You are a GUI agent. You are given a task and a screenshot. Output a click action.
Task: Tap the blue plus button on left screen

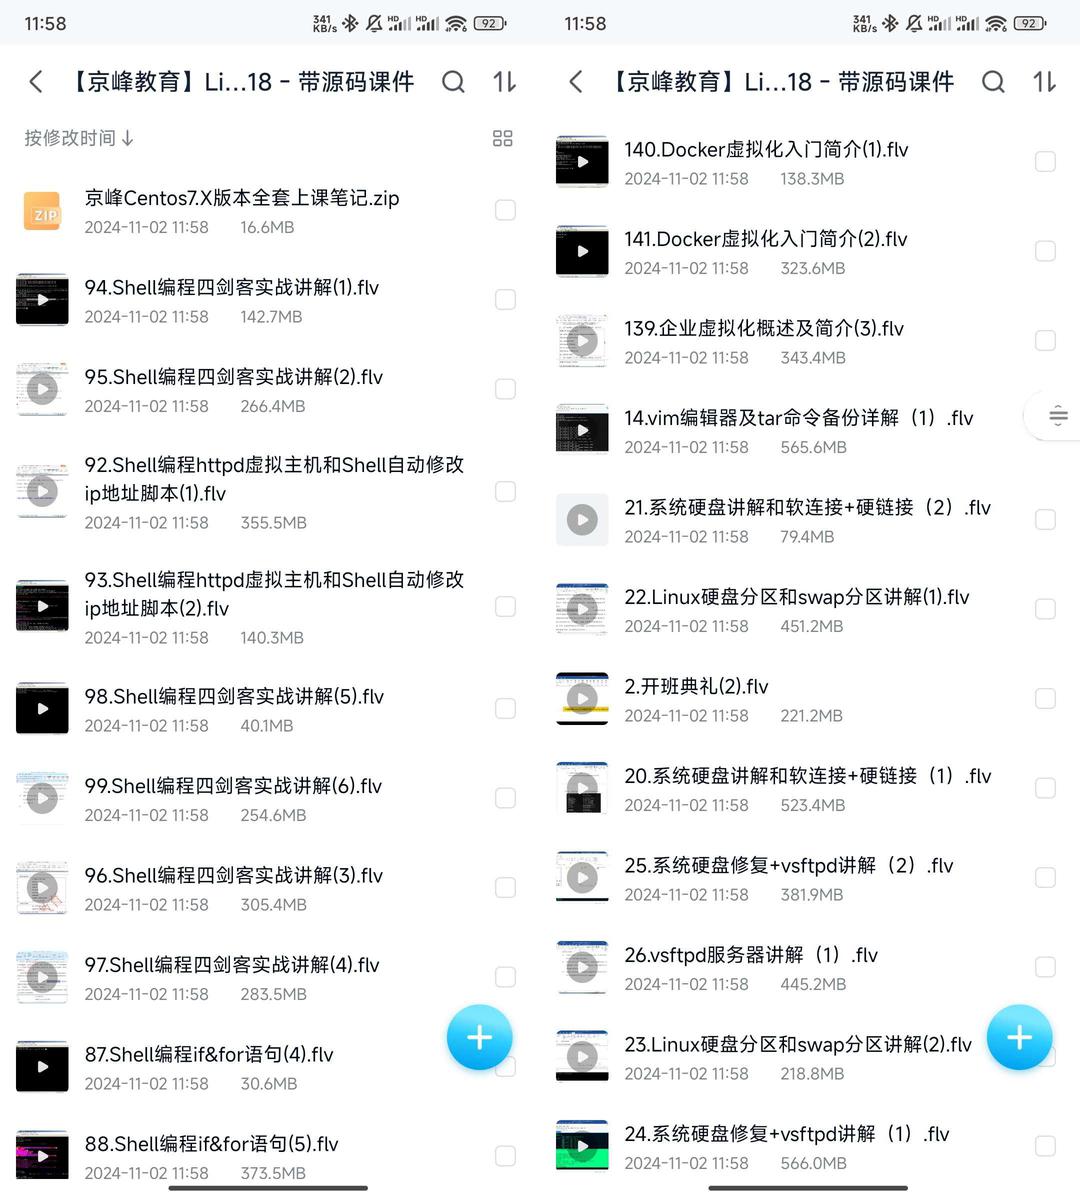[x=479, y=1037]
